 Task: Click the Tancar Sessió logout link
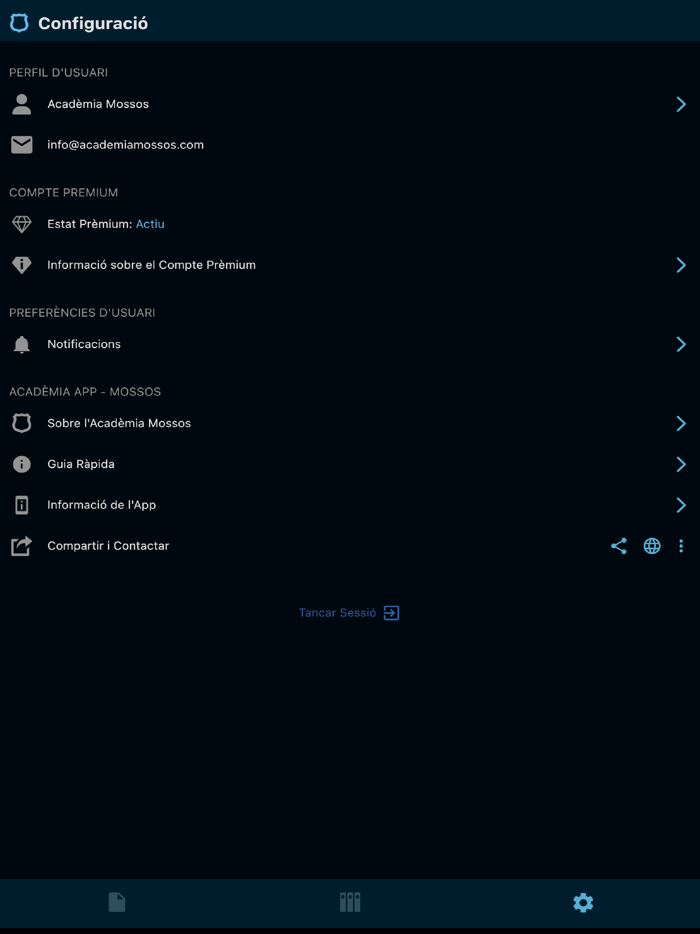point(349,612)
